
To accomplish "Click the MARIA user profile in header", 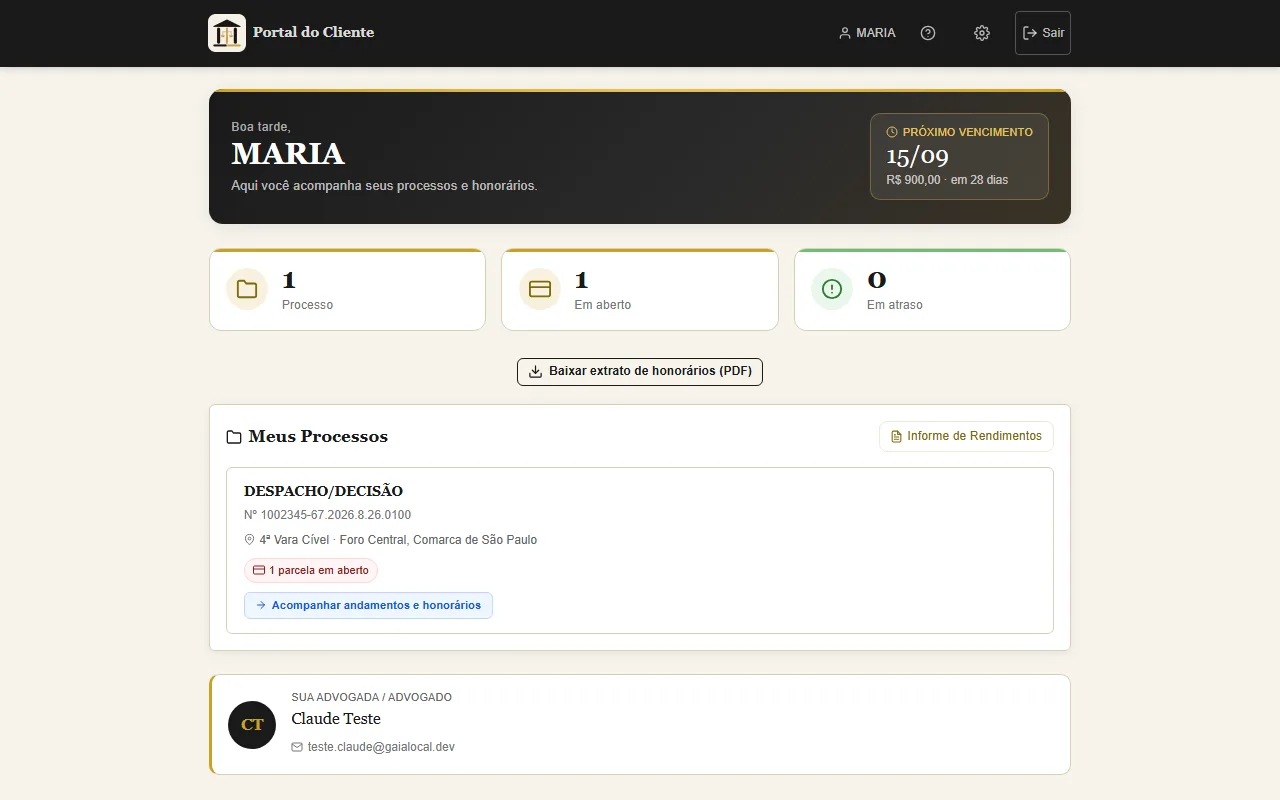I will 867,33.
